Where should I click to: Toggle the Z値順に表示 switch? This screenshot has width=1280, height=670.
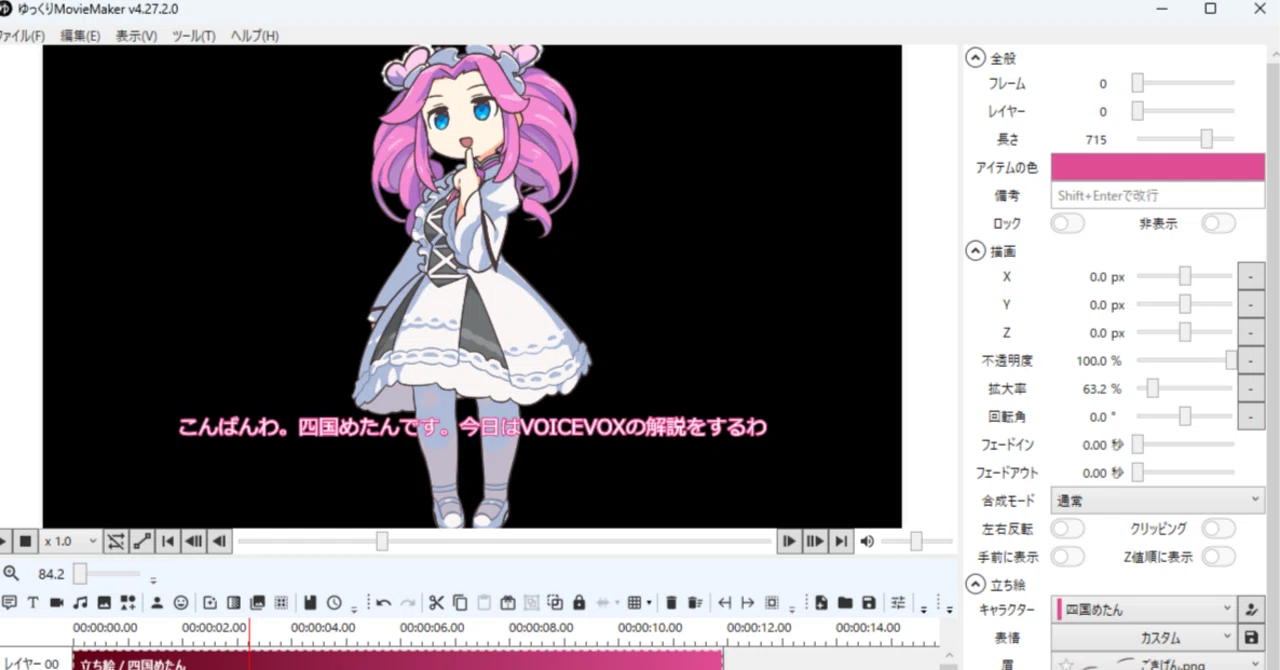tap(1218, 556)
